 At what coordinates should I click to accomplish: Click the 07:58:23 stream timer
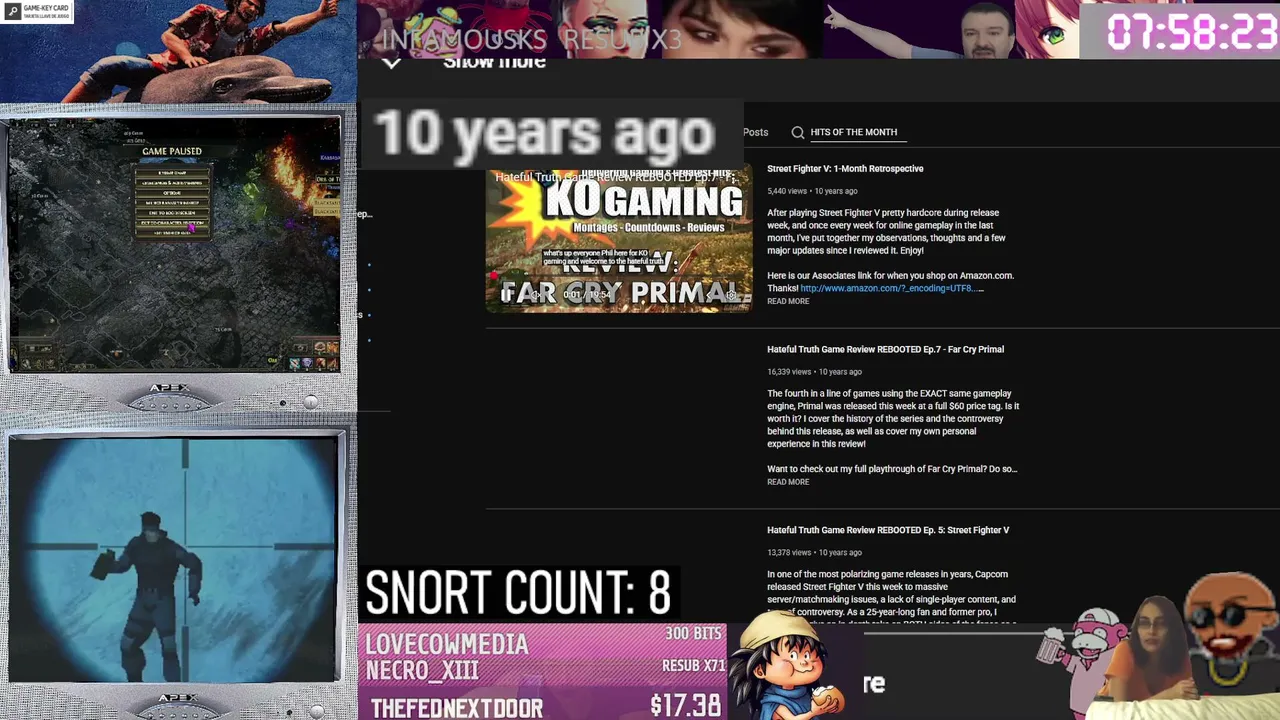(1191, 32)
